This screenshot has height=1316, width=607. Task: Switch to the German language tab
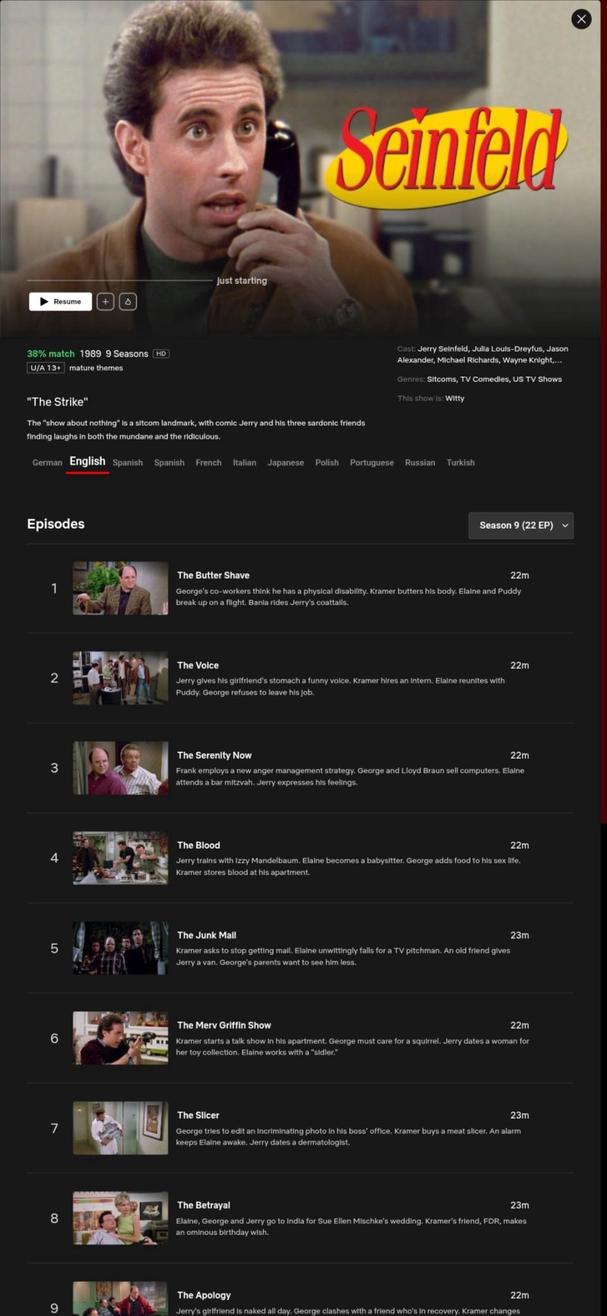pos(47,463)
